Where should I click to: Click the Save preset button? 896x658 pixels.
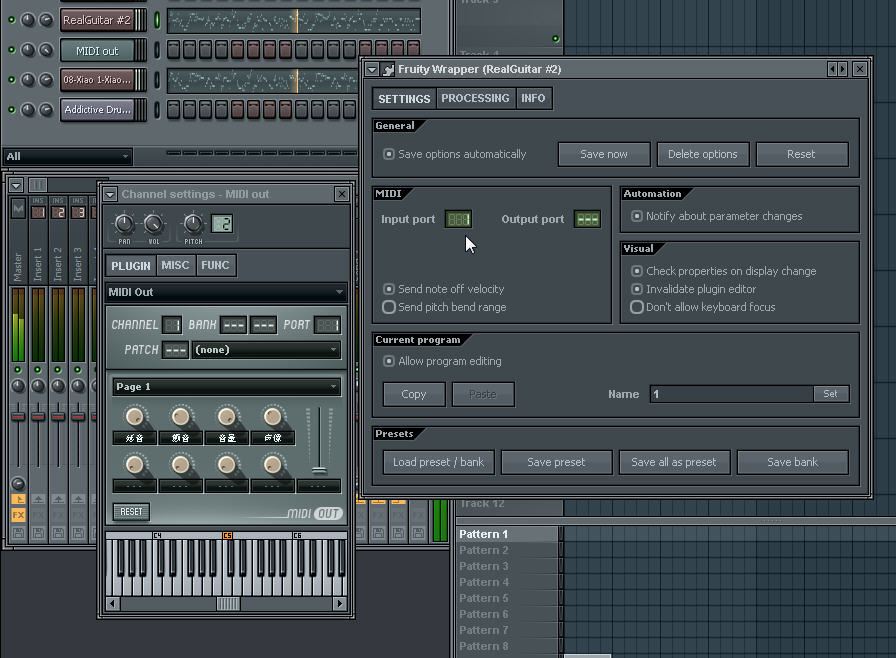(556, 462)
